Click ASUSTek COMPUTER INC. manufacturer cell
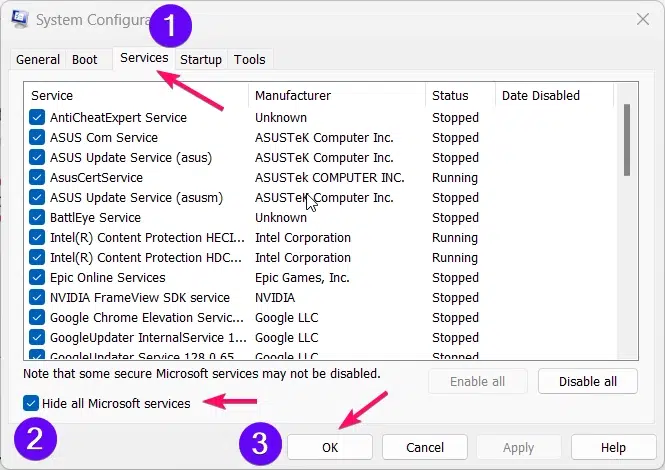665x470 pixels. point(330,177)
